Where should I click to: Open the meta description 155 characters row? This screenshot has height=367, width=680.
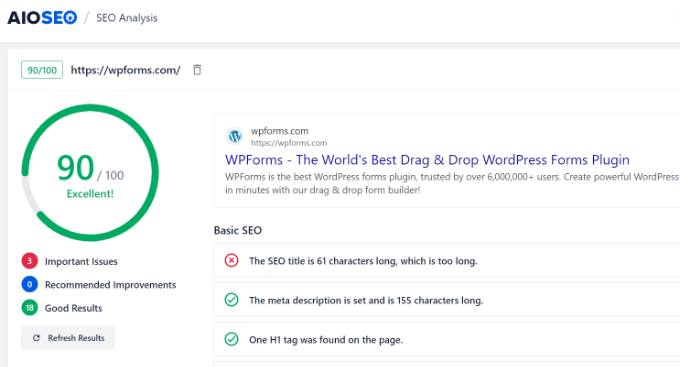pyautogui.click(x=447, y=300)
